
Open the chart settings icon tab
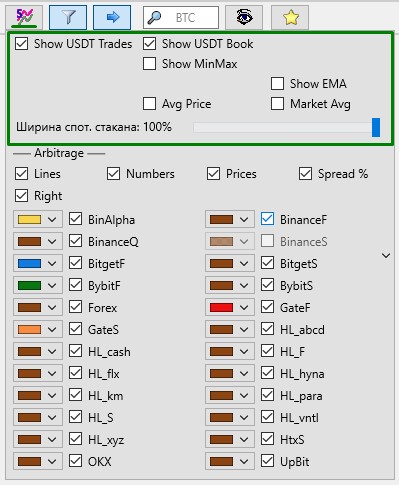[x=24, y=17]
